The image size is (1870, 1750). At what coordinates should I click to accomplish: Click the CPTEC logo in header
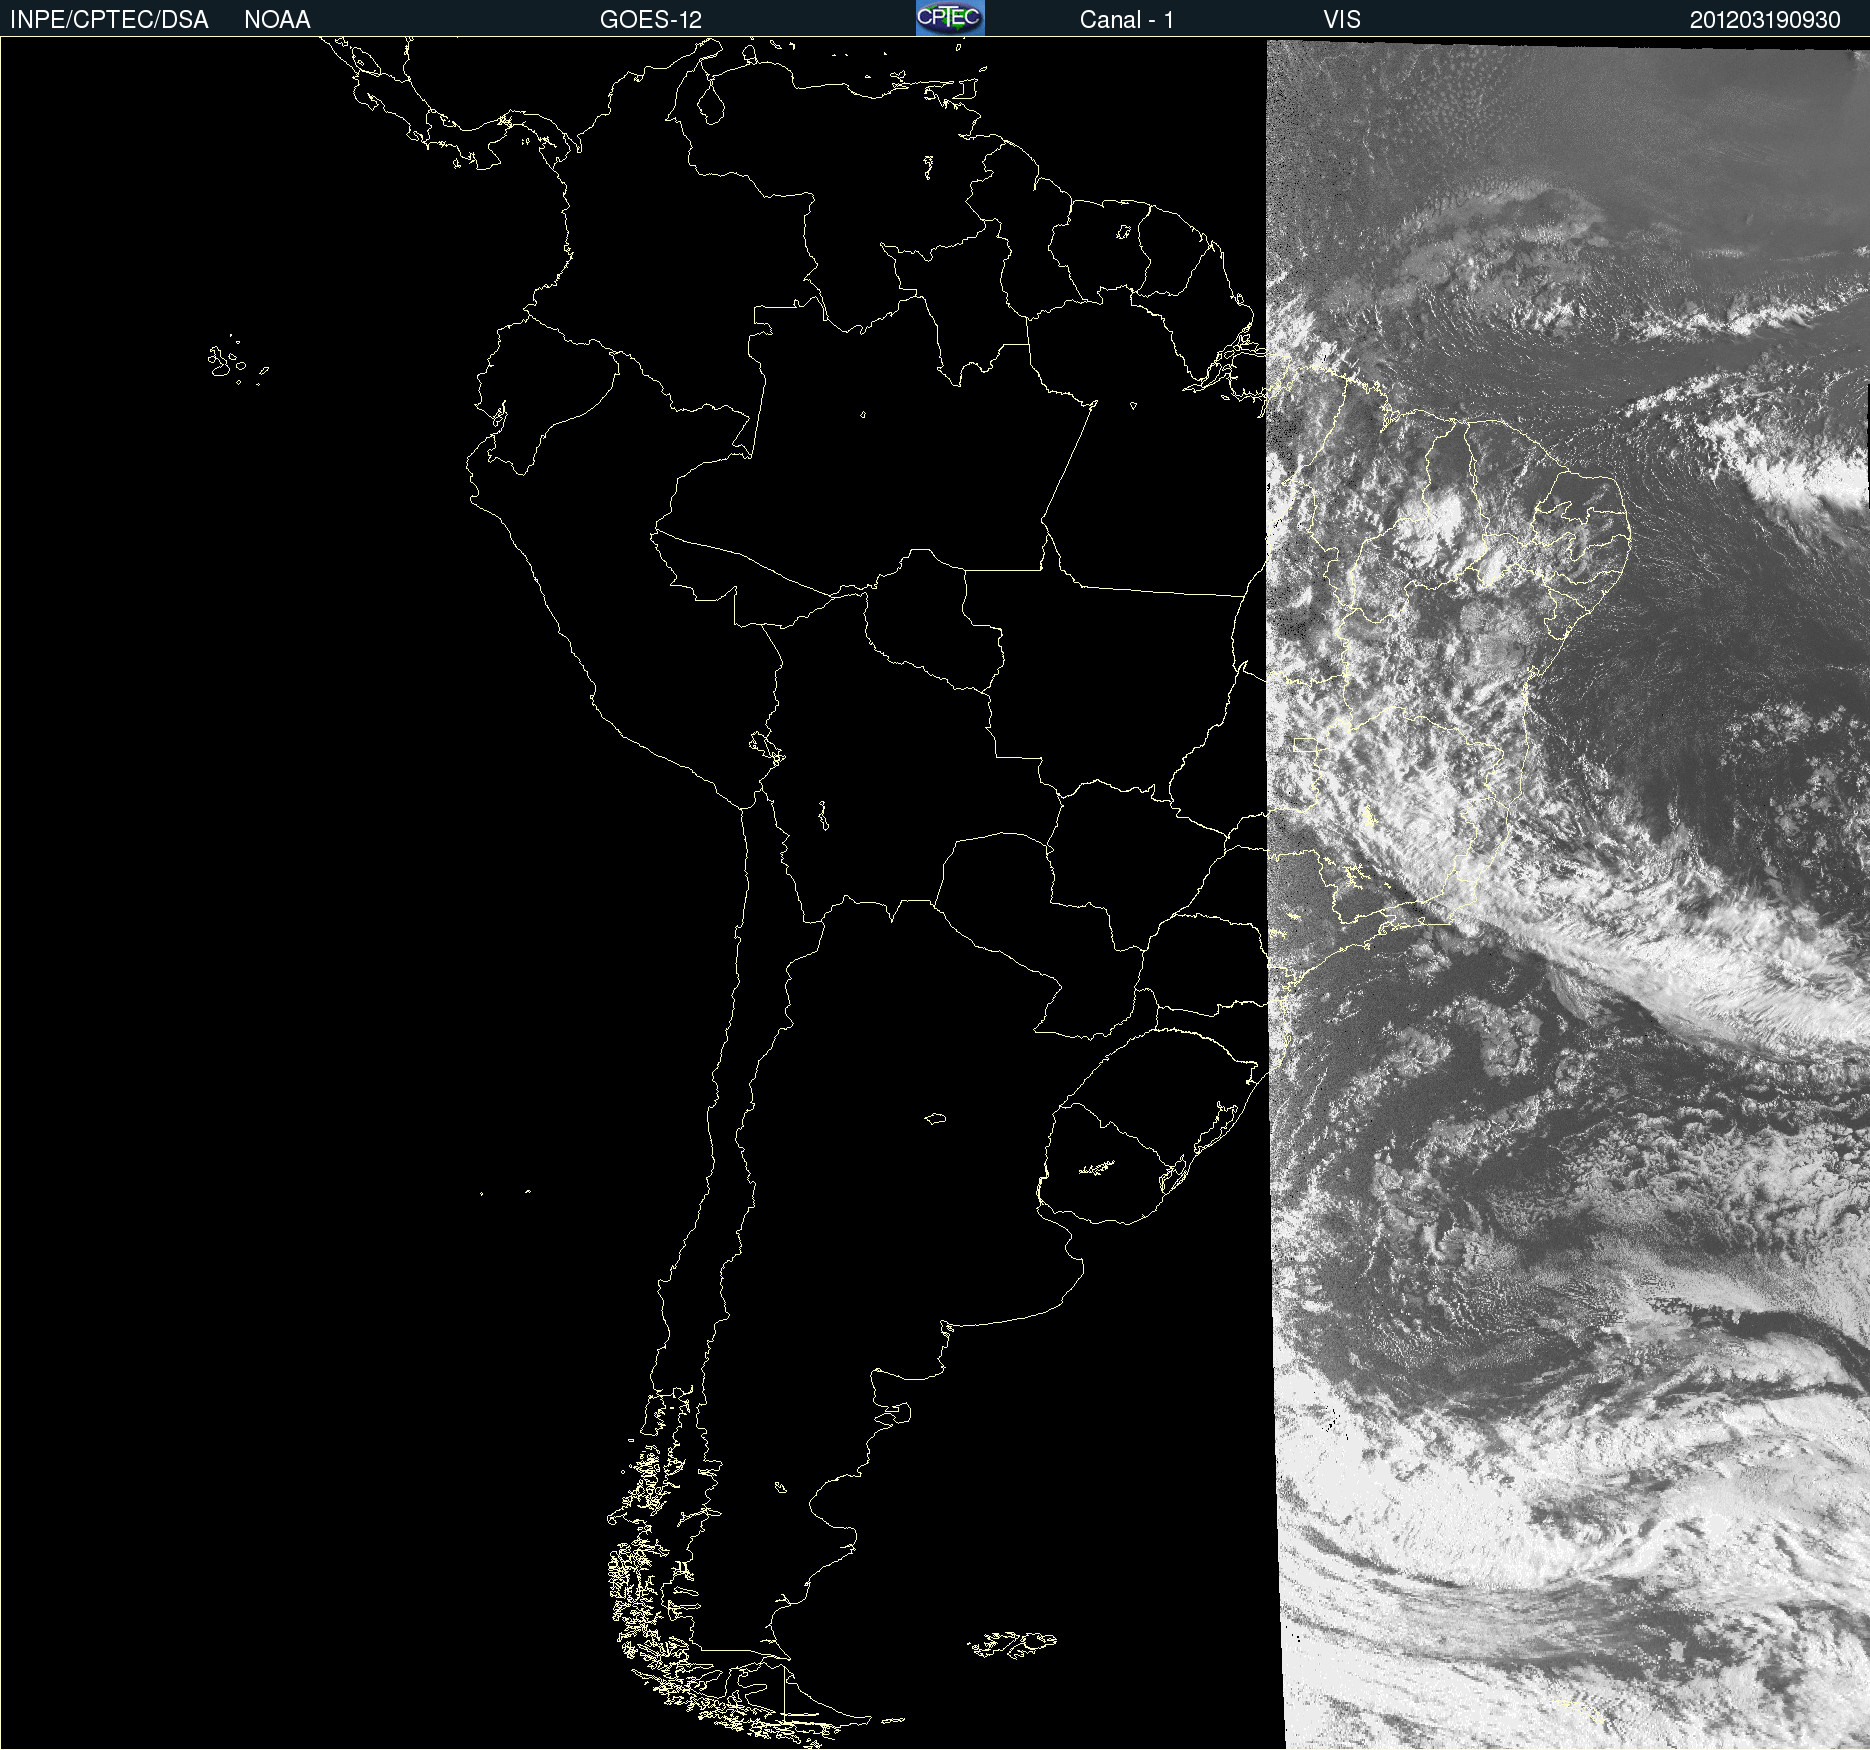pyautogui.click(x=950, y=18)
